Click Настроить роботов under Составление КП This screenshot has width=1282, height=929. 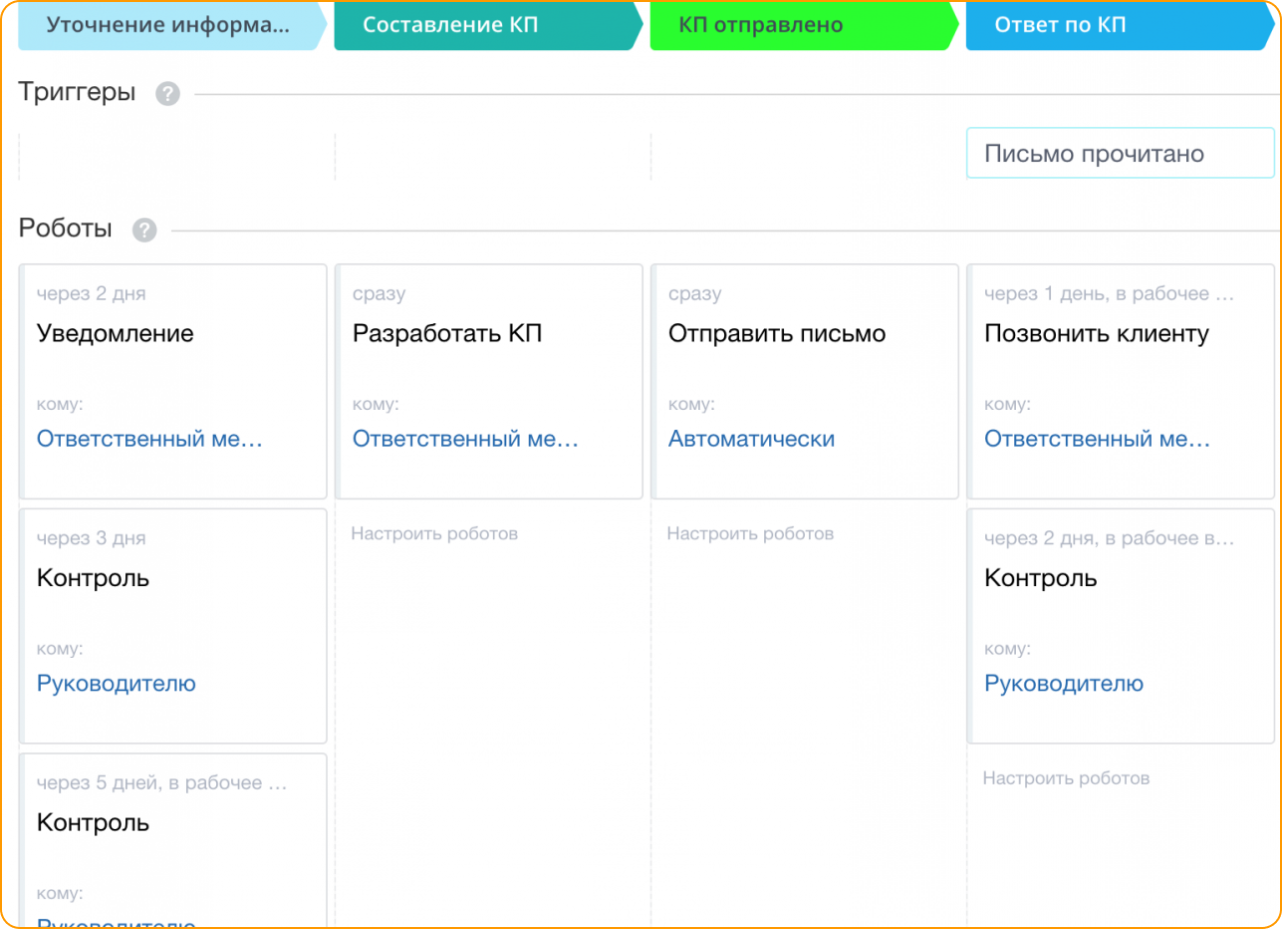434,534
